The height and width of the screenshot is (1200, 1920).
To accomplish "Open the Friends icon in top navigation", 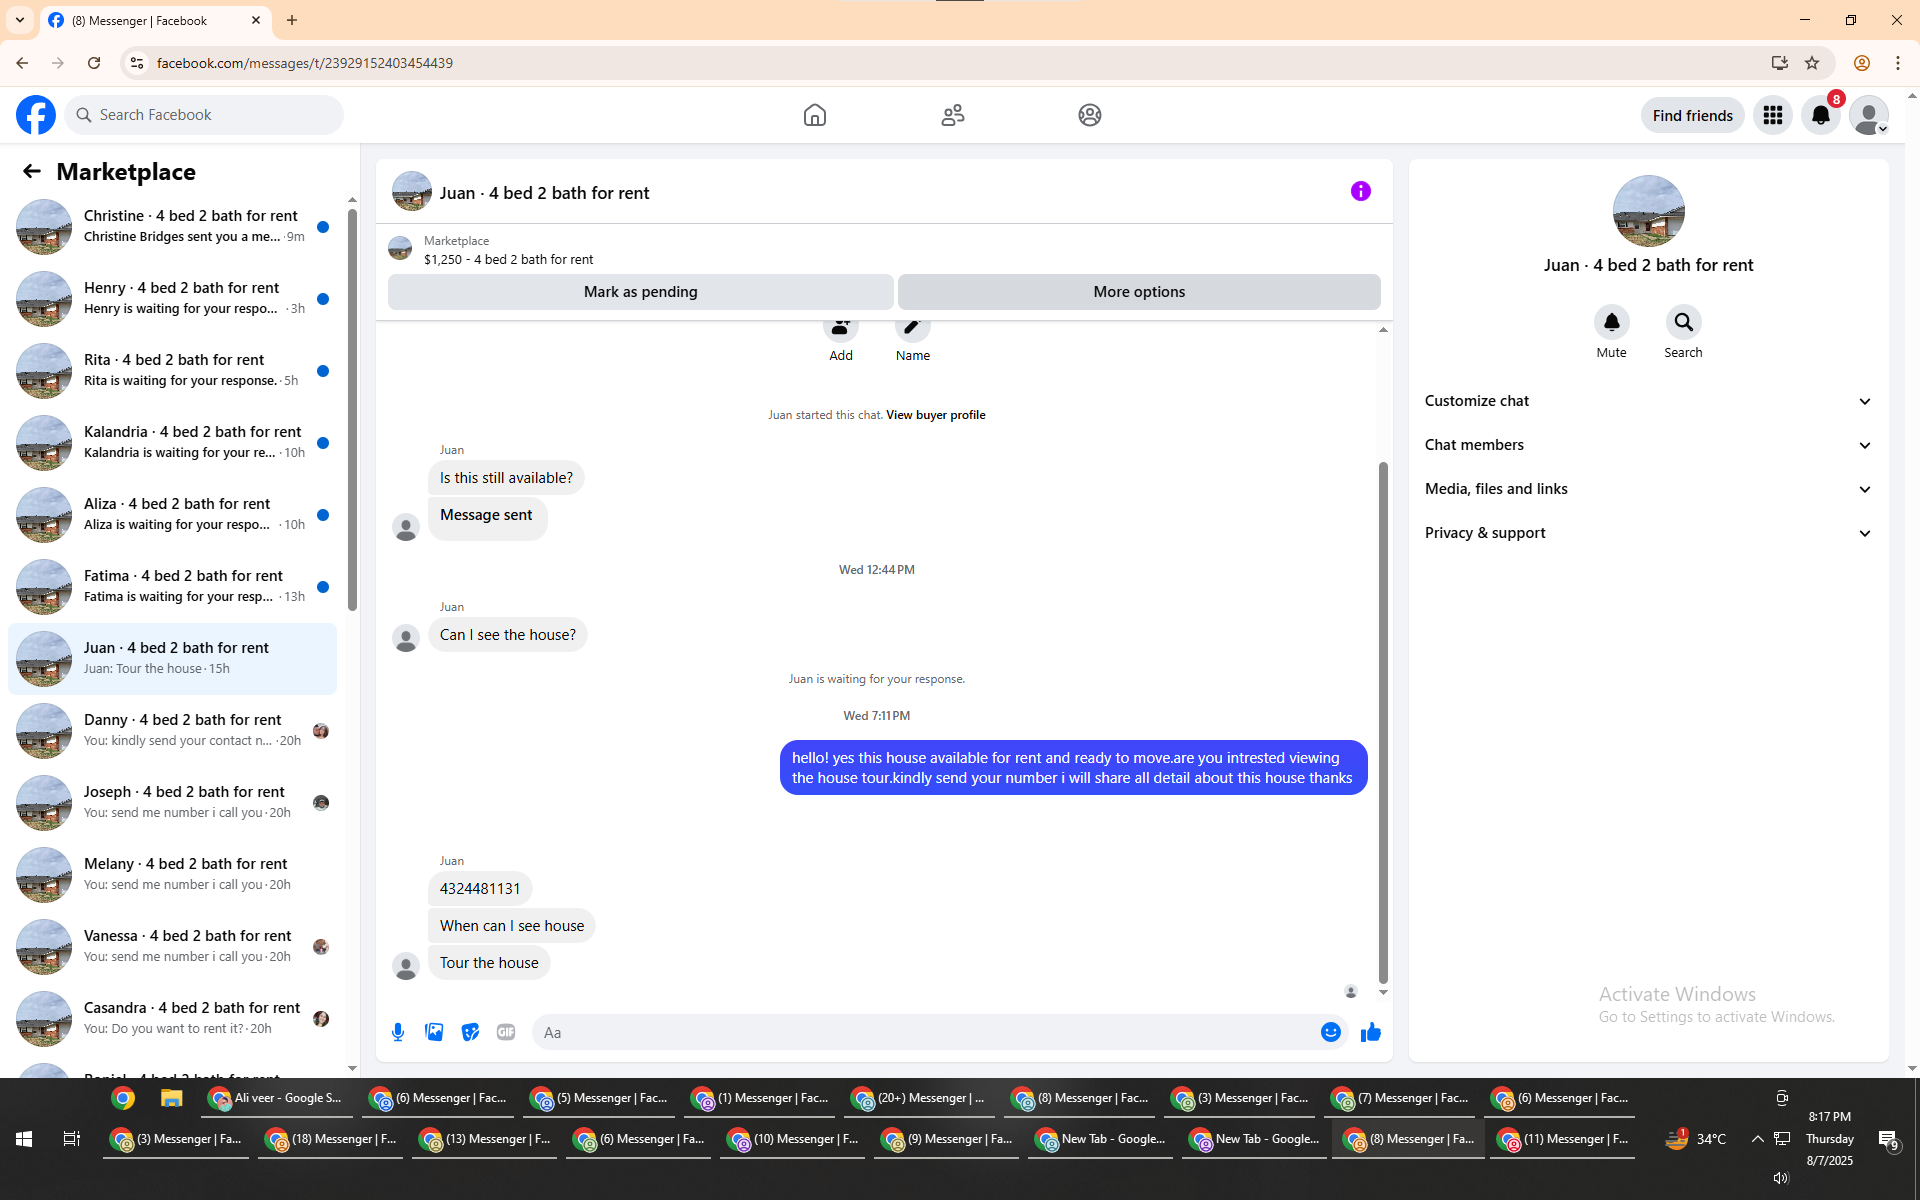I will click(x=953, y=115).
